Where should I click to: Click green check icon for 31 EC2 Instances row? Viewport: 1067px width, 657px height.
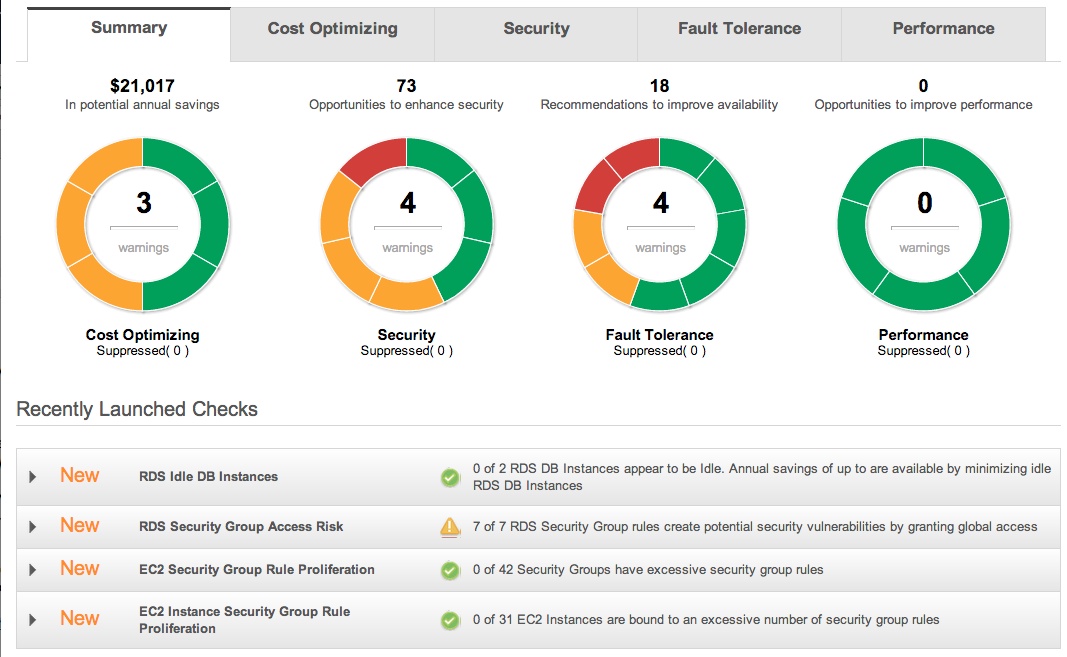(x=450, y=620)
